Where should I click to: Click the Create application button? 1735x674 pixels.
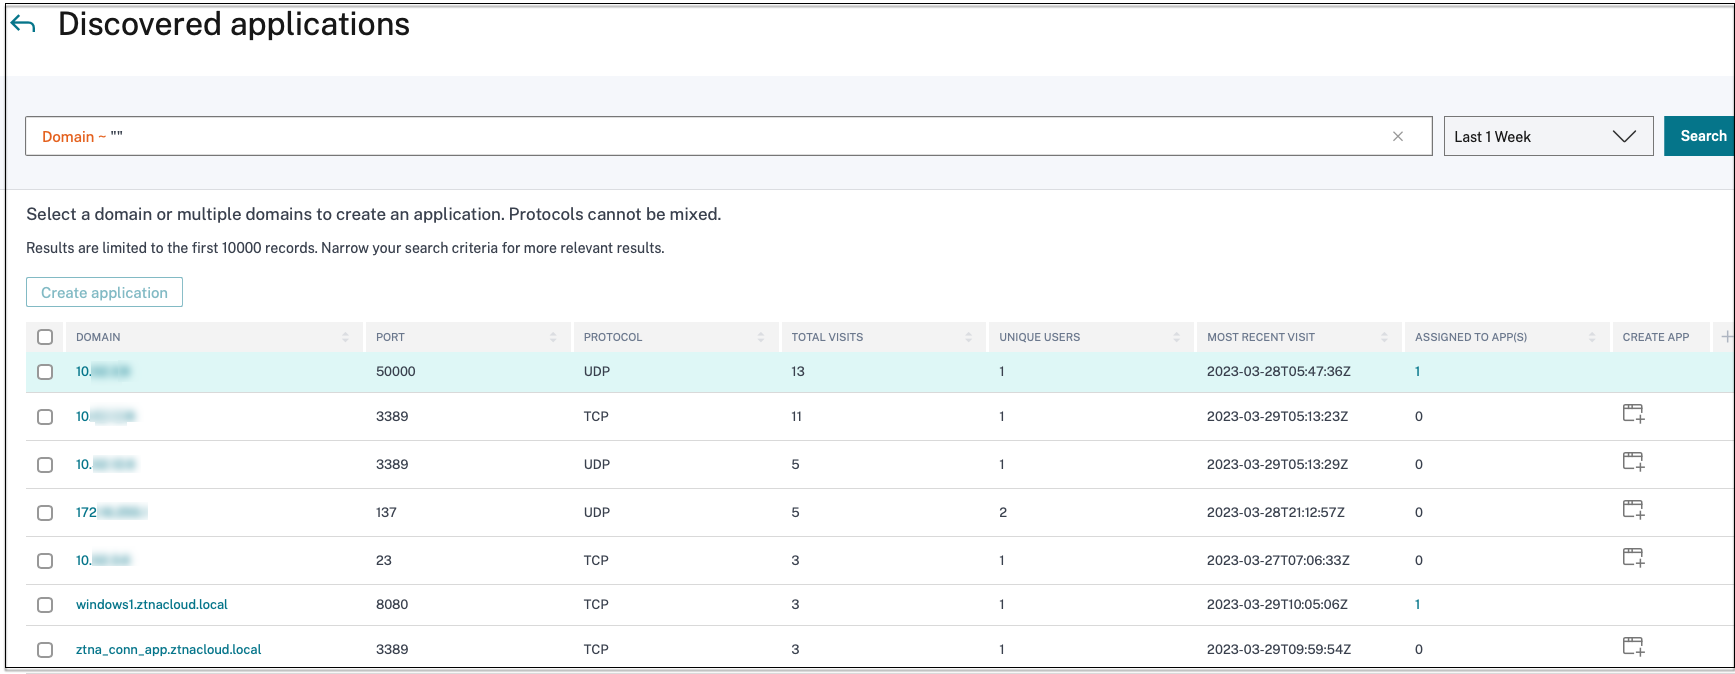tap(104, 293)
